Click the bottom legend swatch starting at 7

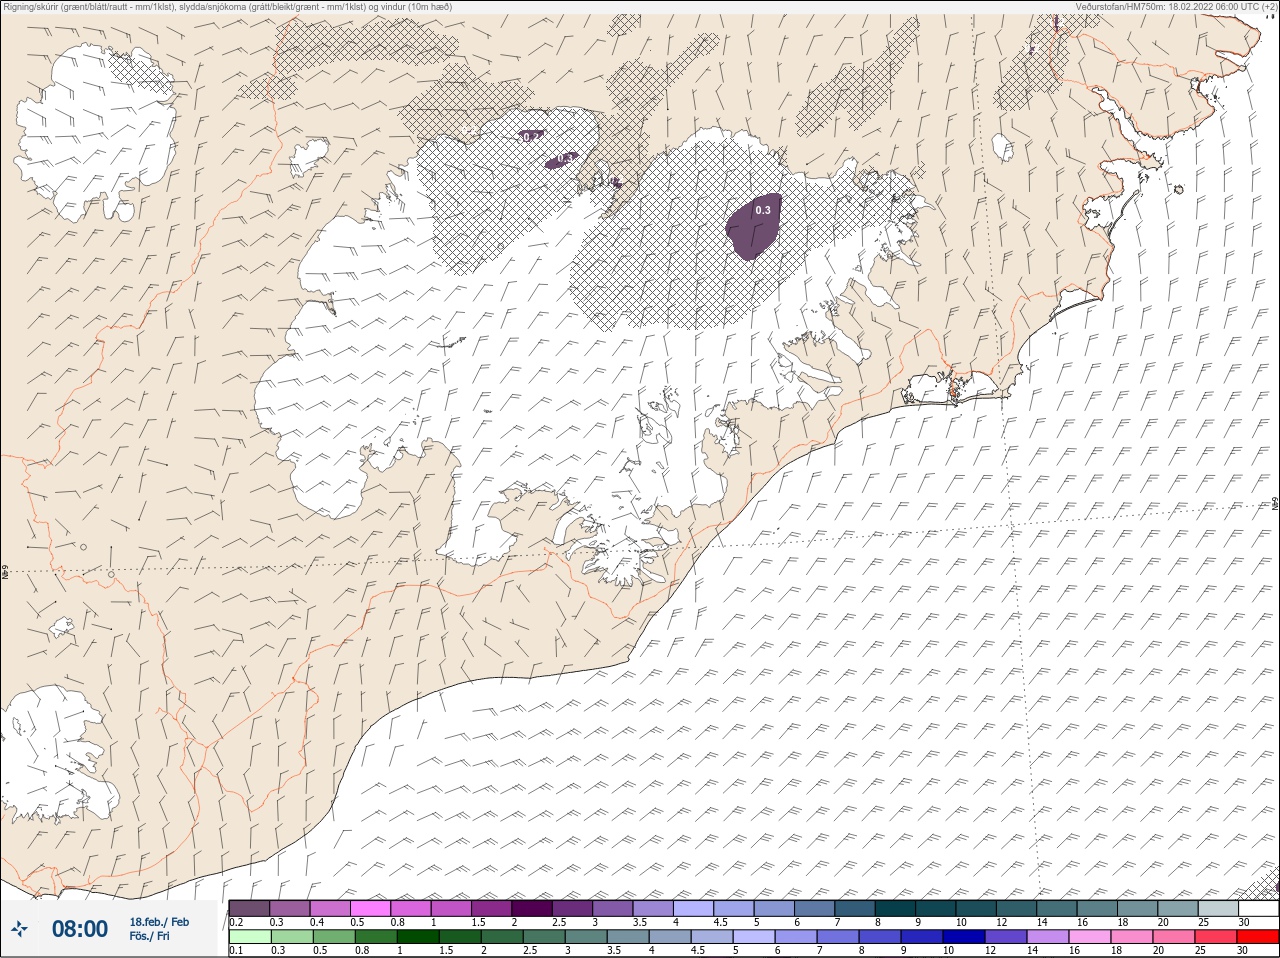coord(837,937)
